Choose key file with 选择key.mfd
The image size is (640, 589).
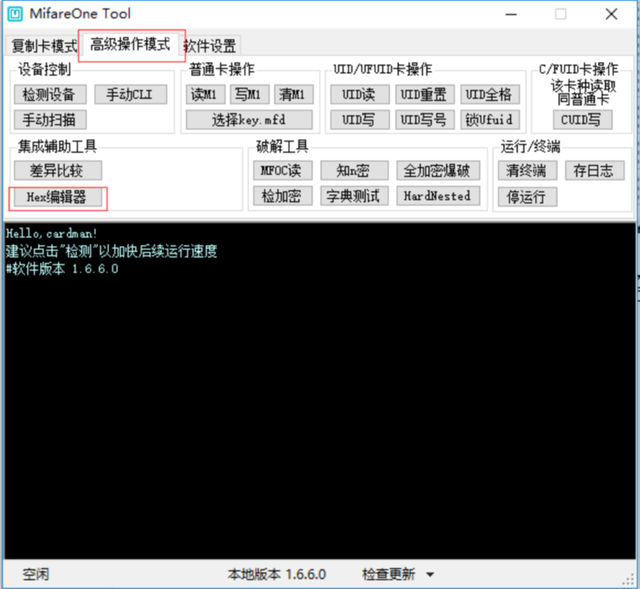point(249,120)
